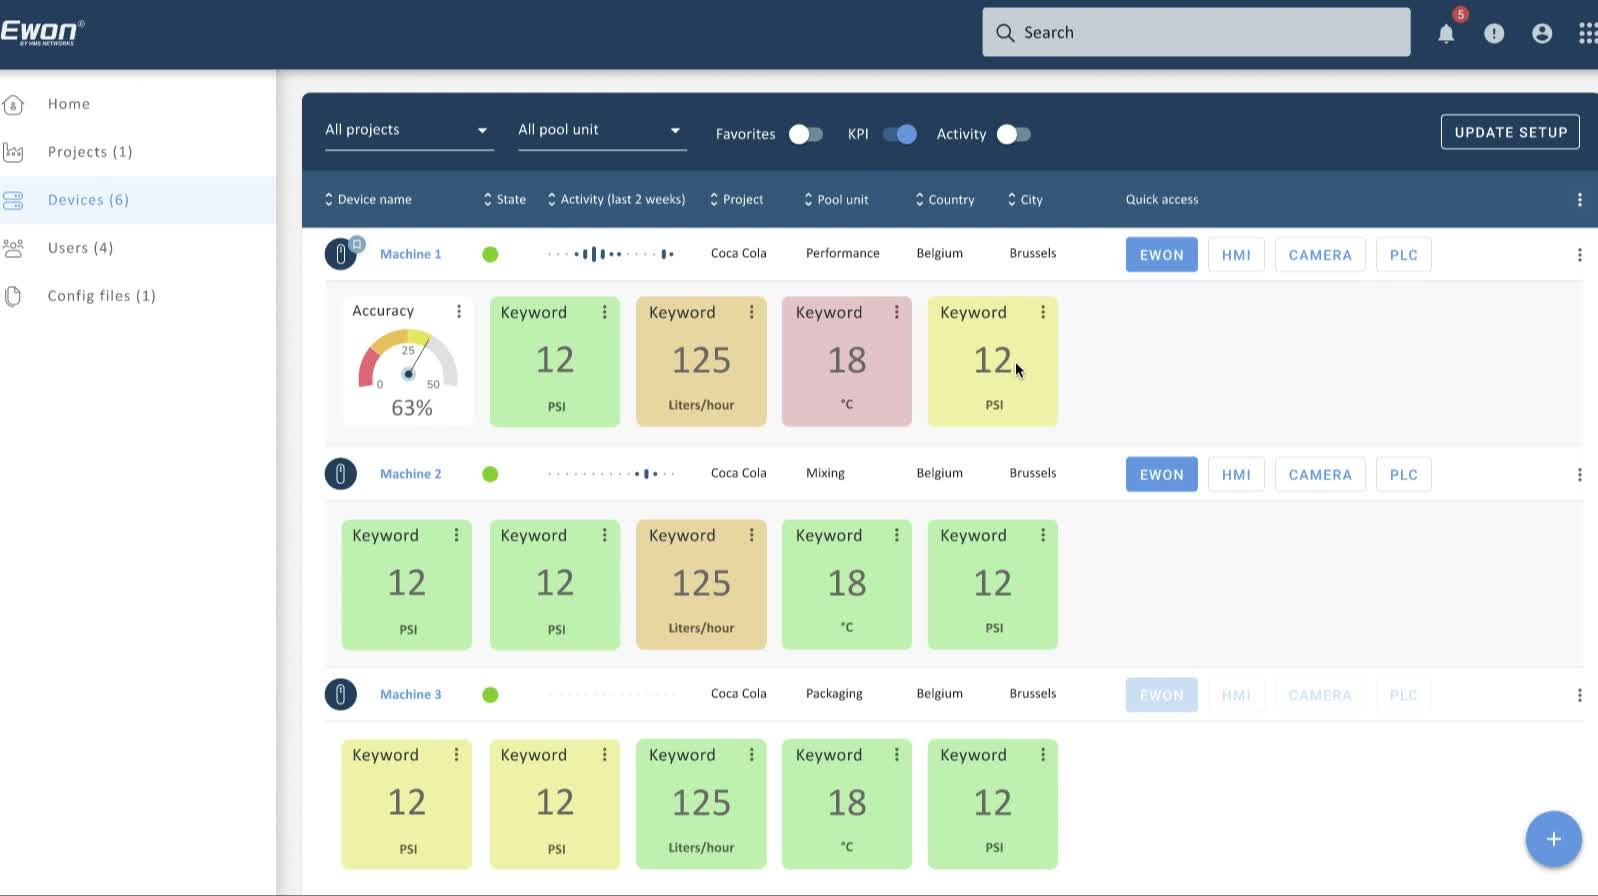
Task: Open the user account profile icon
Action: point(1542,33)
